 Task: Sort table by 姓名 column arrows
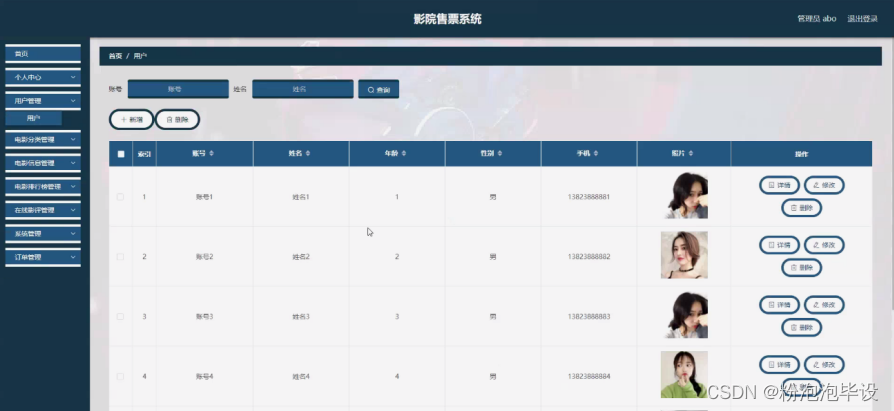(x=308, y=153)
